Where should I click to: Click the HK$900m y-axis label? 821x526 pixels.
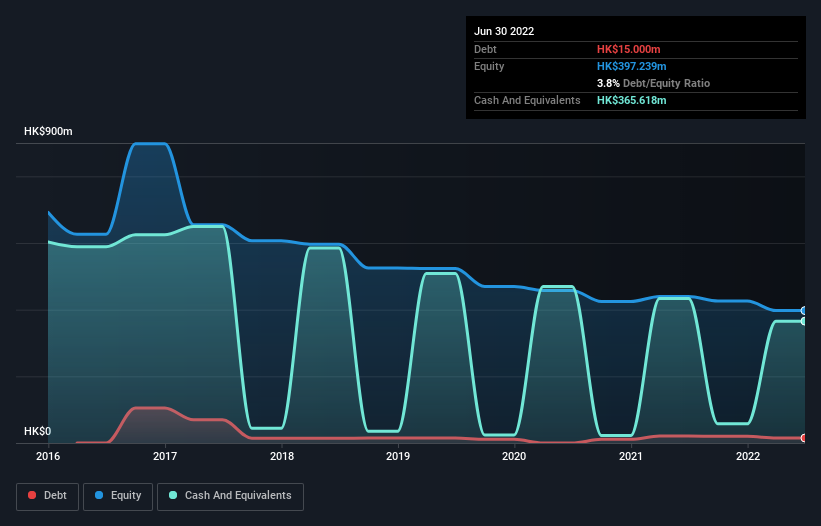point(48,131)
